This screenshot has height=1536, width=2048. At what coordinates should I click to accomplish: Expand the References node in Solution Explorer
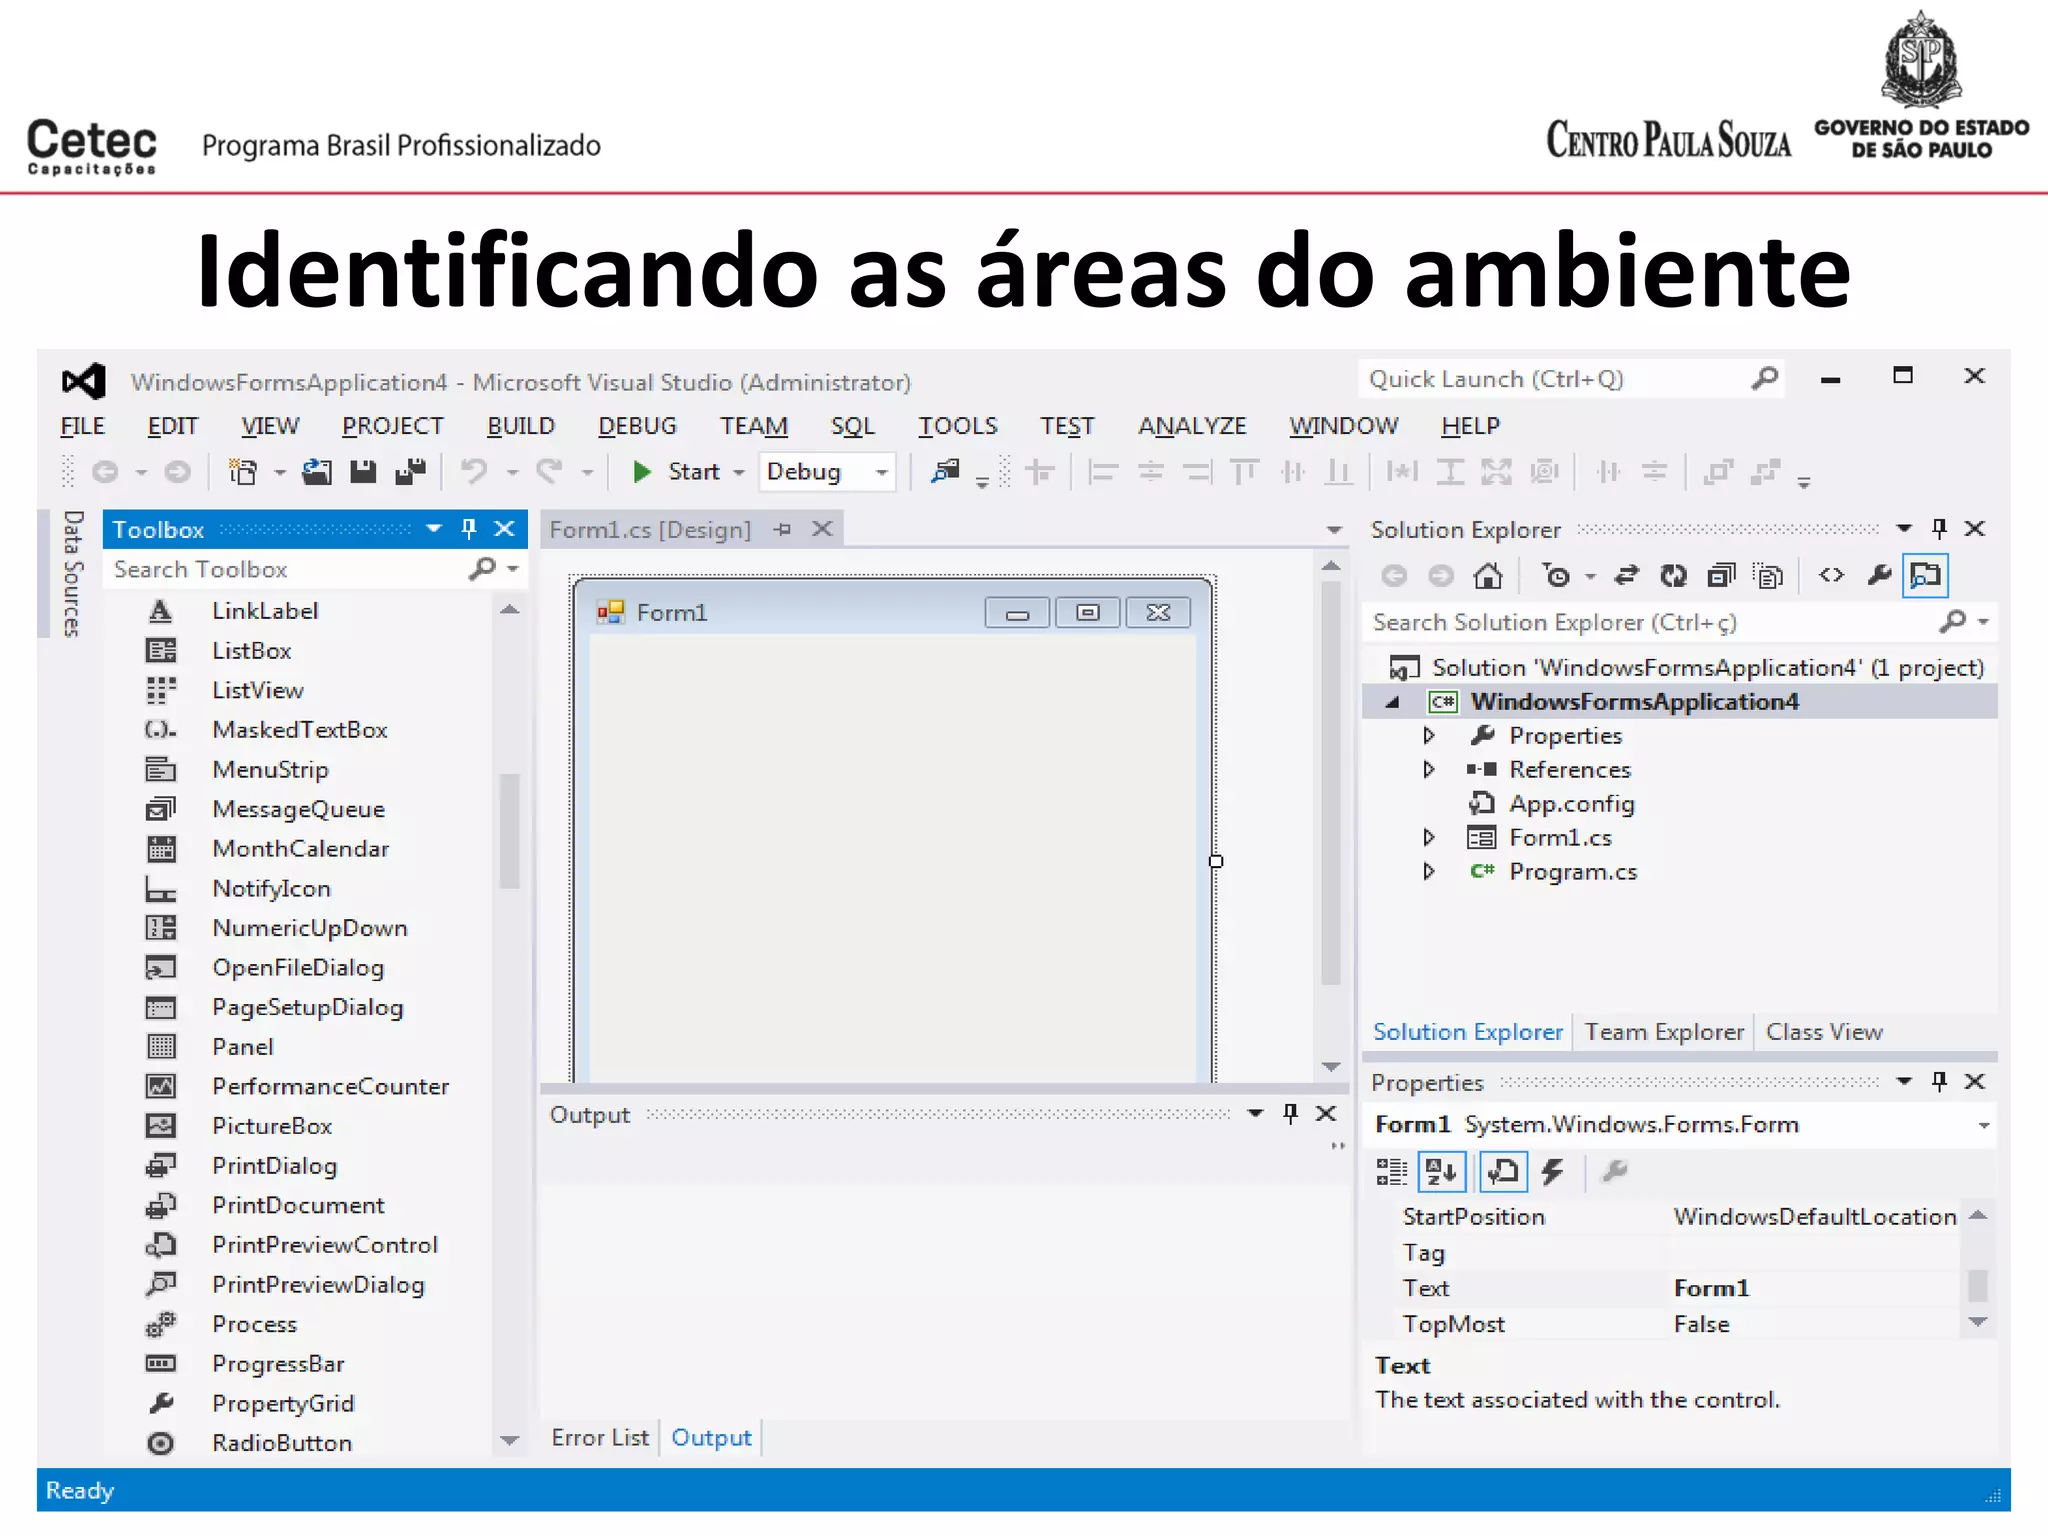1429,770
